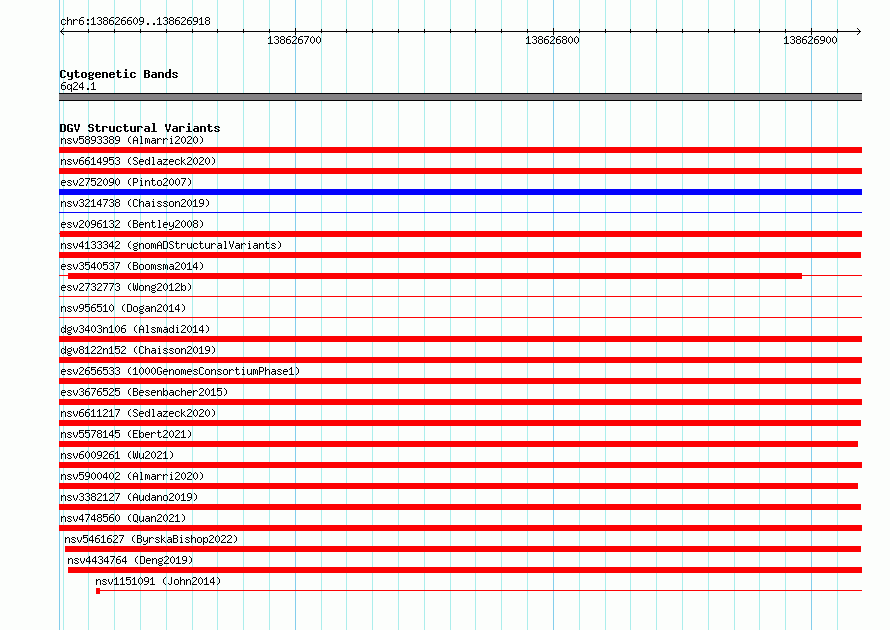890x630 pixels.
Task: Select dgv8122n152 (Chaisson2019) label
Action: [138, 350]
